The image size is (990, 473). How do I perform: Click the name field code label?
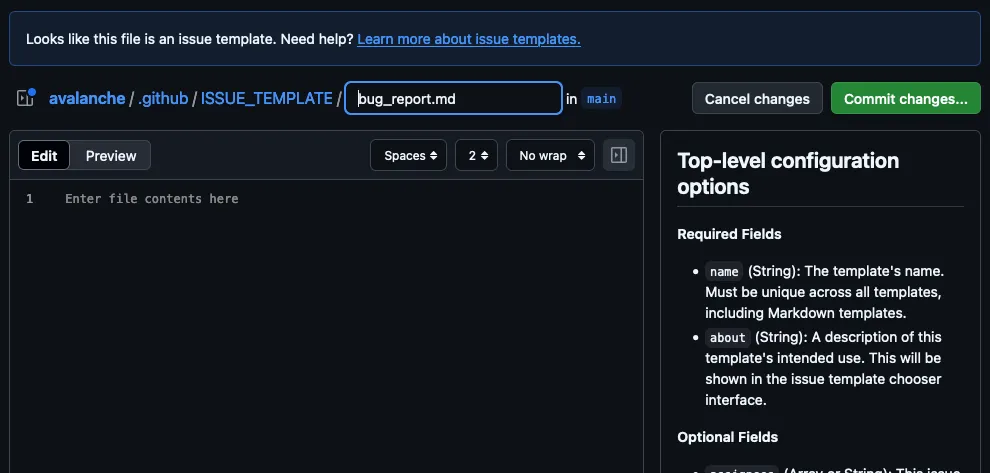point(723,272)
